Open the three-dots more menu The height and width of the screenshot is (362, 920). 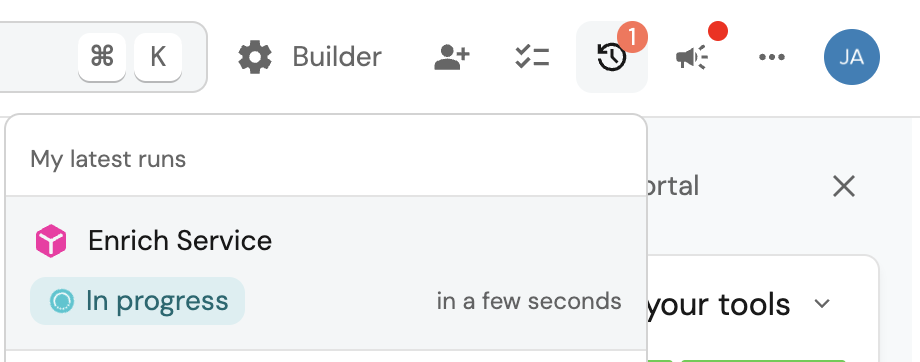772,57
